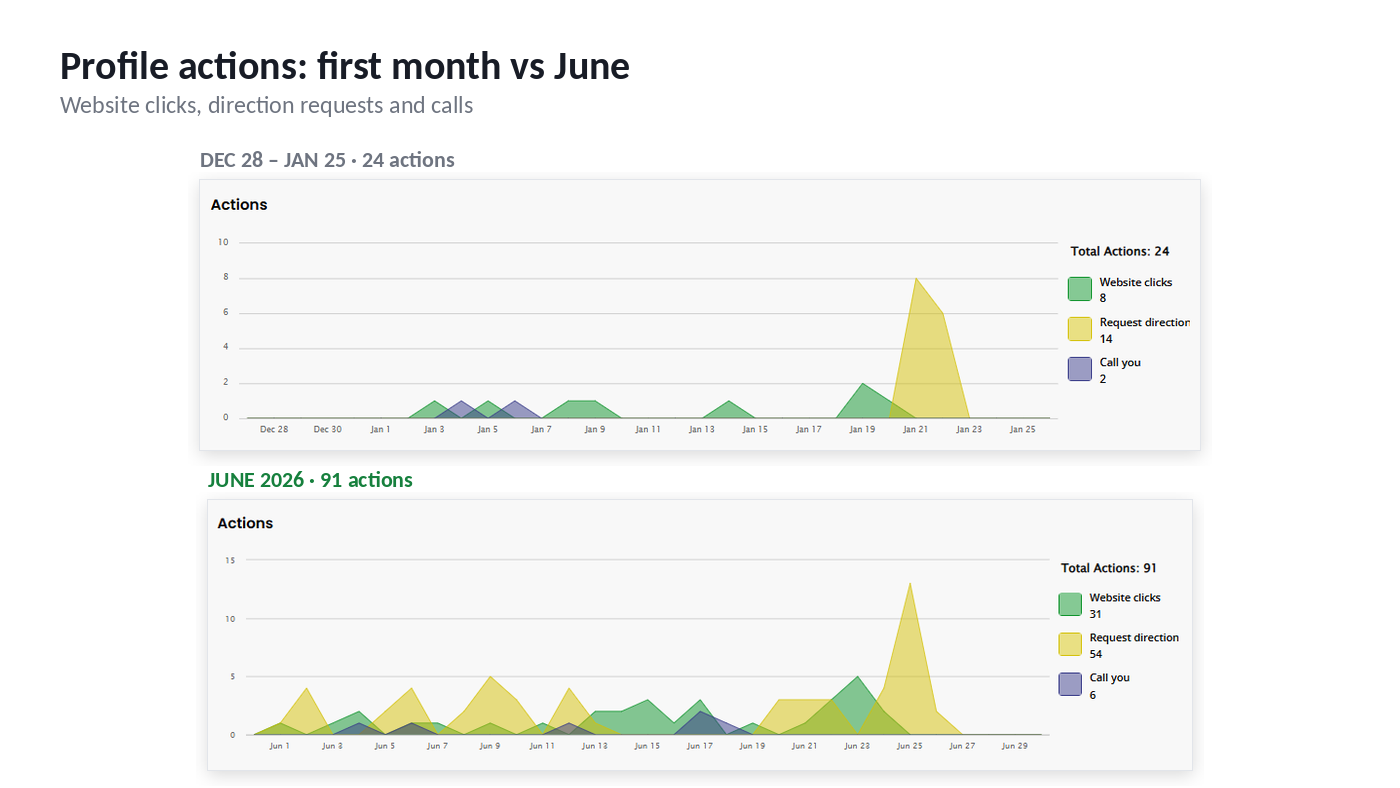Image resolution: width=1400 pixels, height=788 pixels.
Task: Click the green Website clicks swatch showing 8
Action: [x=1079, y=289]
